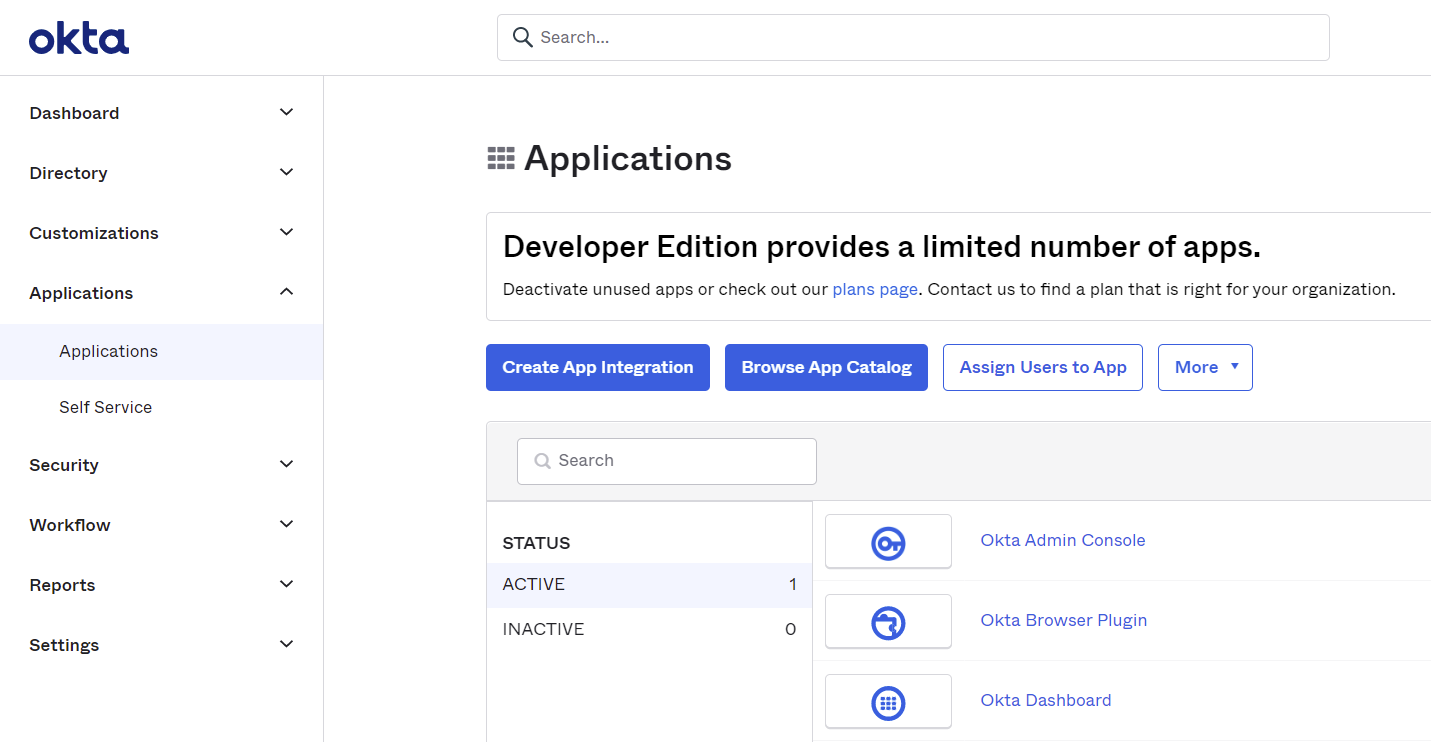The height and width of the screenshot is (742, 1431).
Task: Open Reports in the sidebar
Action: click(62, 585)
